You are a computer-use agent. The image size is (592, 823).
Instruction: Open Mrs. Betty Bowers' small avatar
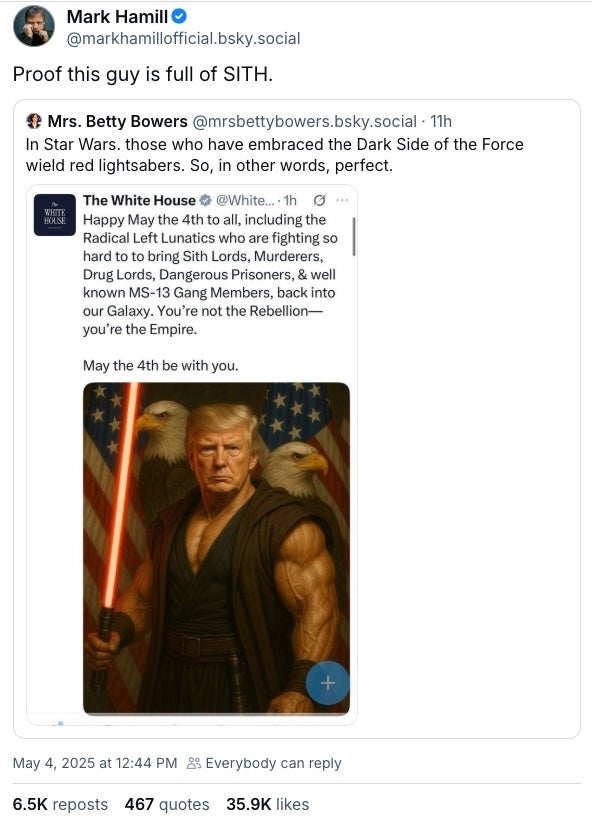tap(34, 121)
